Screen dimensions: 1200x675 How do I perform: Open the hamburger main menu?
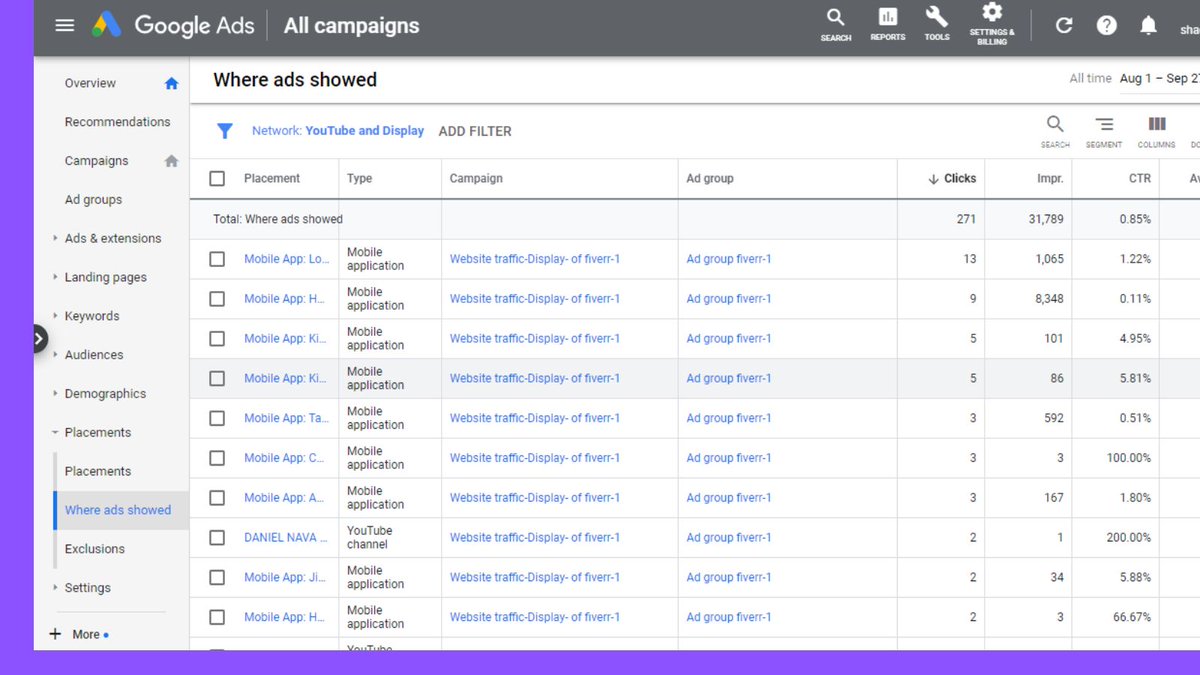click(x=65, y=26)
